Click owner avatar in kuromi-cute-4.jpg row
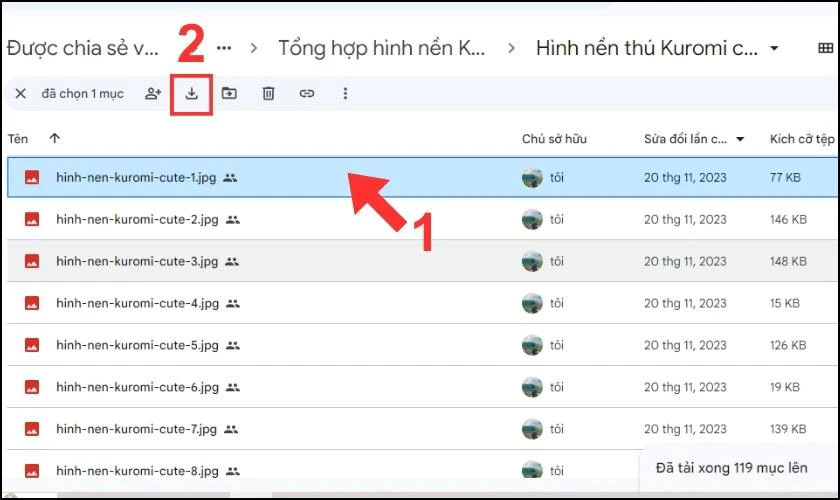The width and height of the screenshot is (840, 500). (532, 303)
